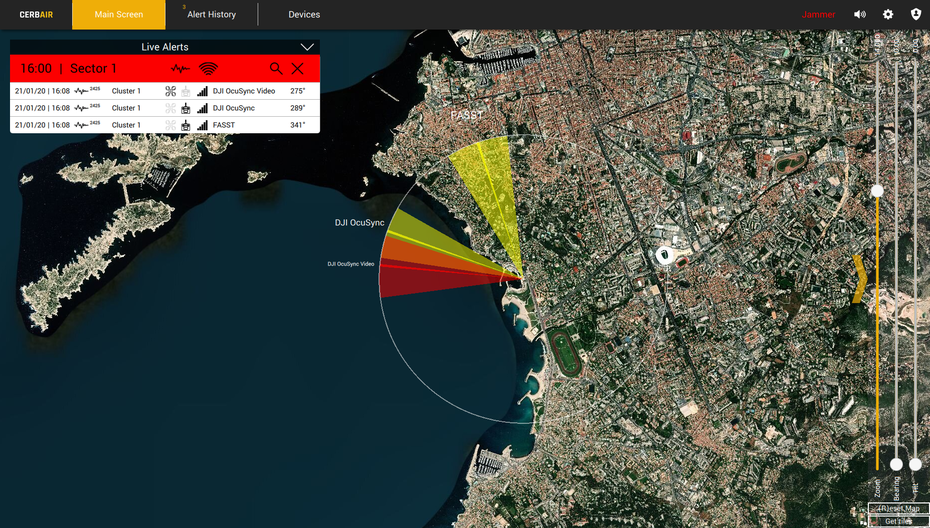Click the 275° bearing value
This screenshot has height=528, width=930.
297,91
